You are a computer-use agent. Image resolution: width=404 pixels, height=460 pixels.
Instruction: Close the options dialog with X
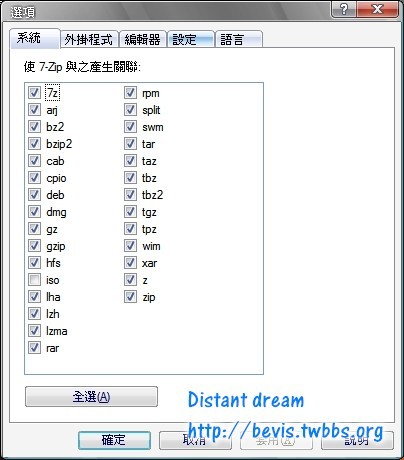pyautogui.click(x=377, y=9)
